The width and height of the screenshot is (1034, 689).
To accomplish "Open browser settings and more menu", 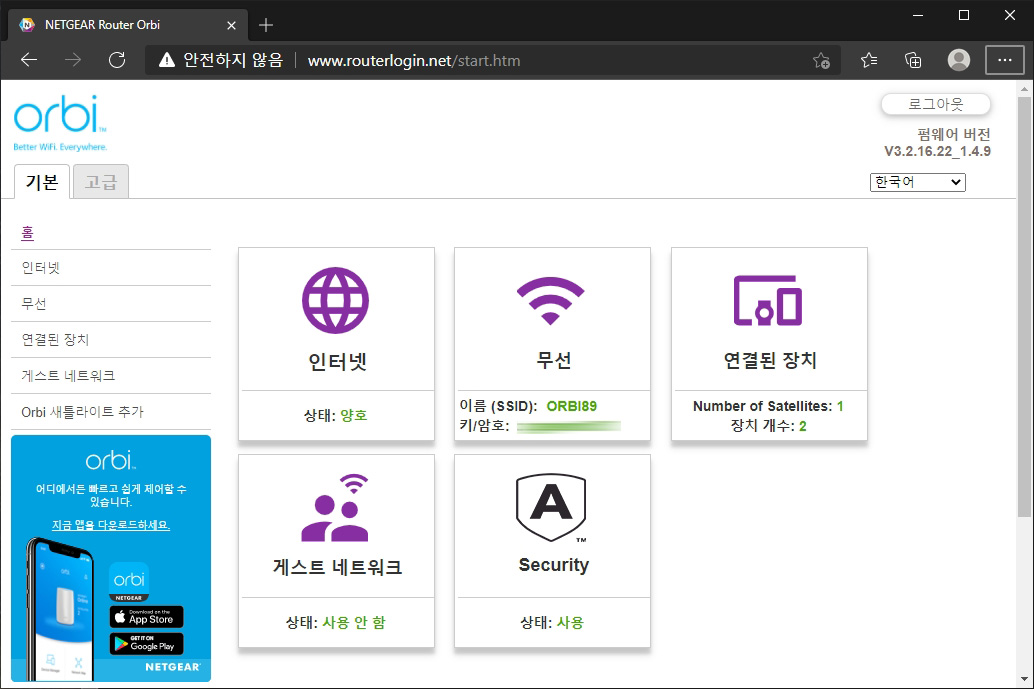I will (1004, 60).
